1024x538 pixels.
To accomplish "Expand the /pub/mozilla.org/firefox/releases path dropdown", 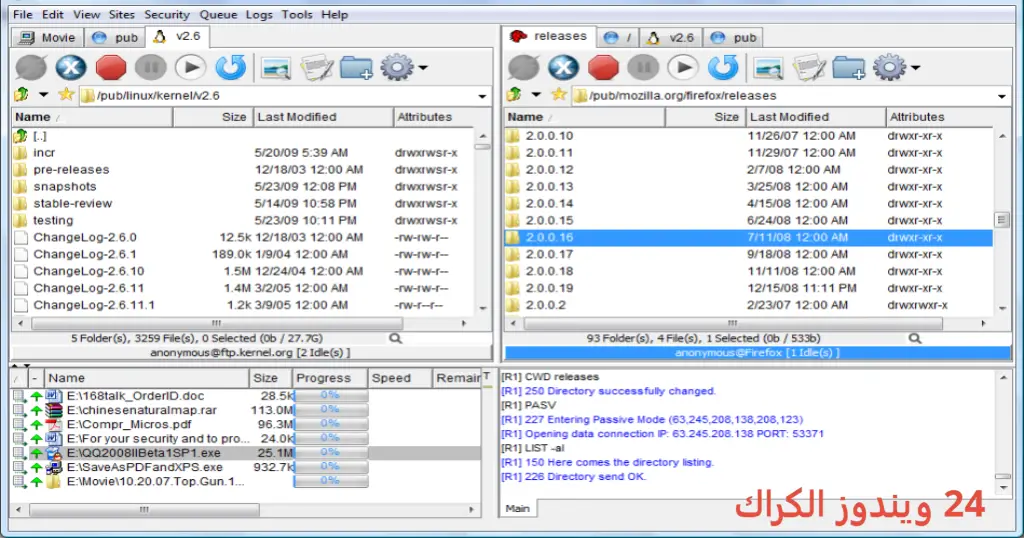I will pos(1001,96).
